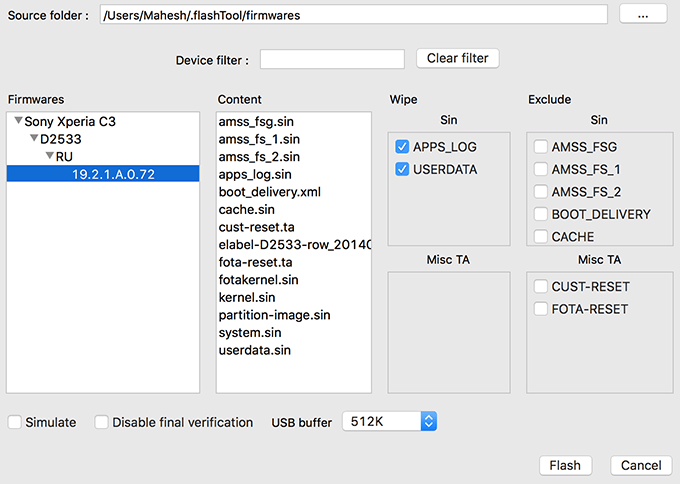Viewport: 680px width, 484px height.
Task: Select system.sin in the Content list
Action: coord(250,332)
